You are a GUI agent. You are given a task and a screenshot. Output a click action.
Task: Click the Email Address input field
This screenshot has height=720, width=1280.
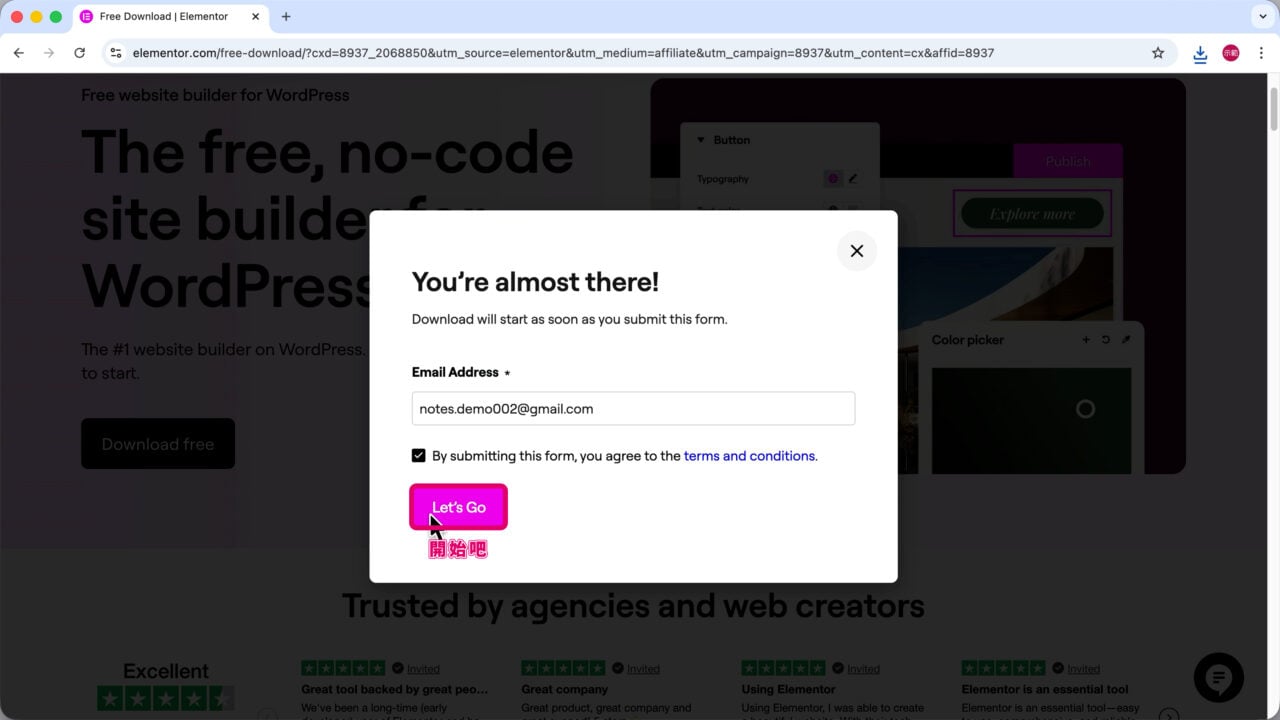pos(633,408)
